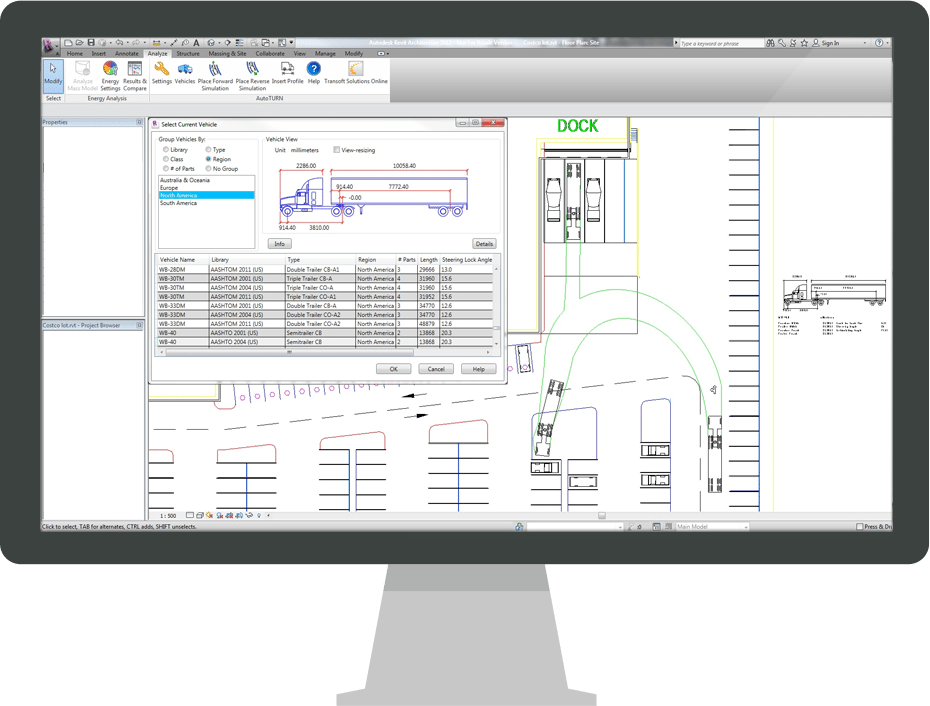Click the Save disk icon in quick access toolbar
This screenshot has width=930, height=706.
click(91, 43)
